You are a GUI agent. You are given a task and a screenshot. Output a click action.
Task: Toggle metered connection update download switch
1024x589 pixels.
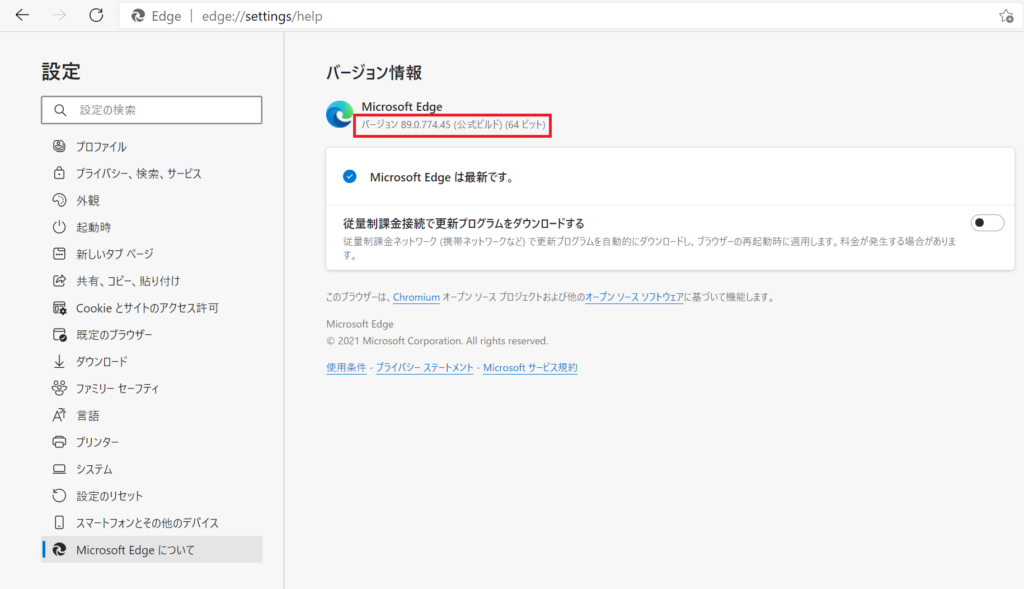pos(987,223)
